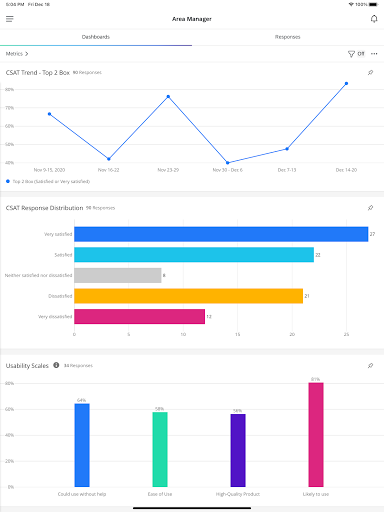The image size is (384, 512).
Task: Click the Nov 16-22 data point
Action: coord(109,159)
